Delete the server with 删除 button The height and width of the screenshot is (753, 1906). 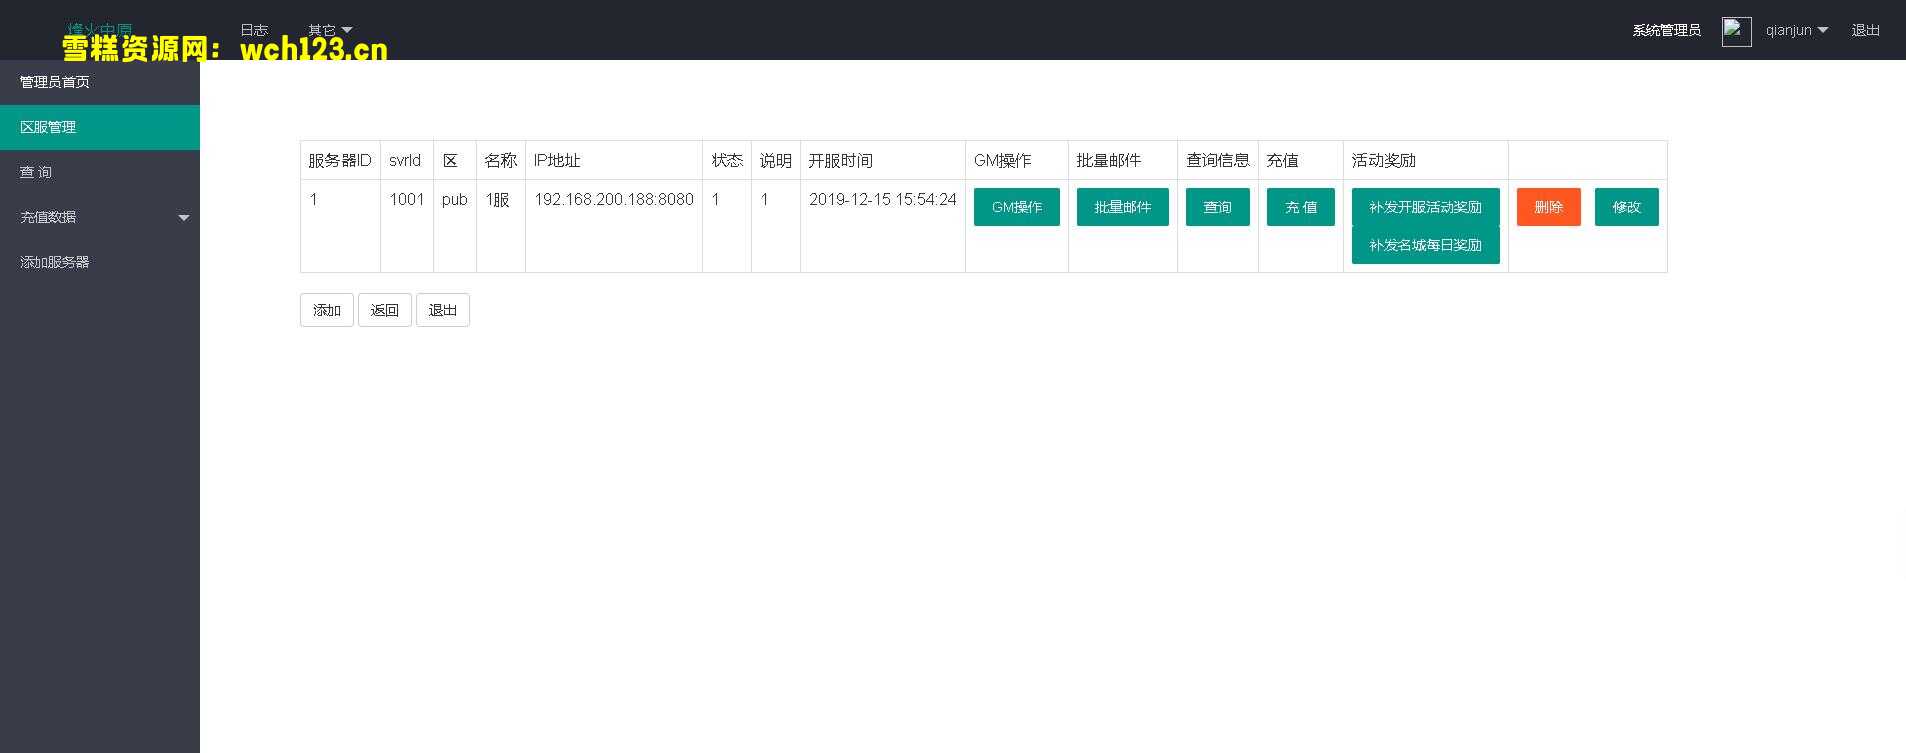point(1548,207)
